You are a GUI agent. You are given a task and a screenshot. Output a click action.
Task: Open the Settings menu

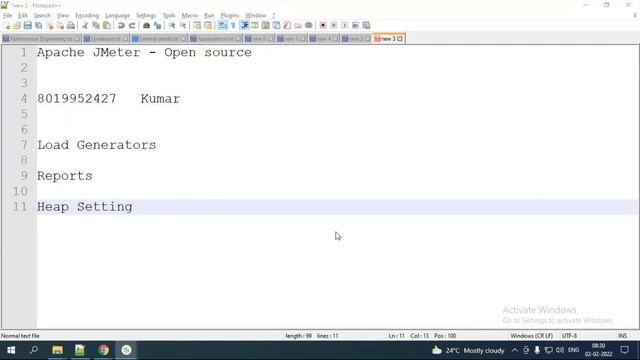pos(146,16)
